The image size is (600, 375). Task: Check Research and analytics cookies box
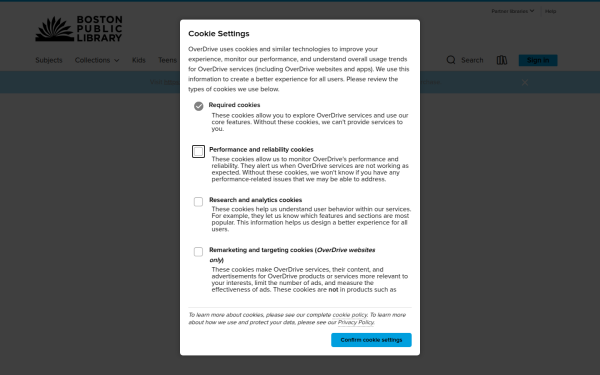[x=198, y=202]
